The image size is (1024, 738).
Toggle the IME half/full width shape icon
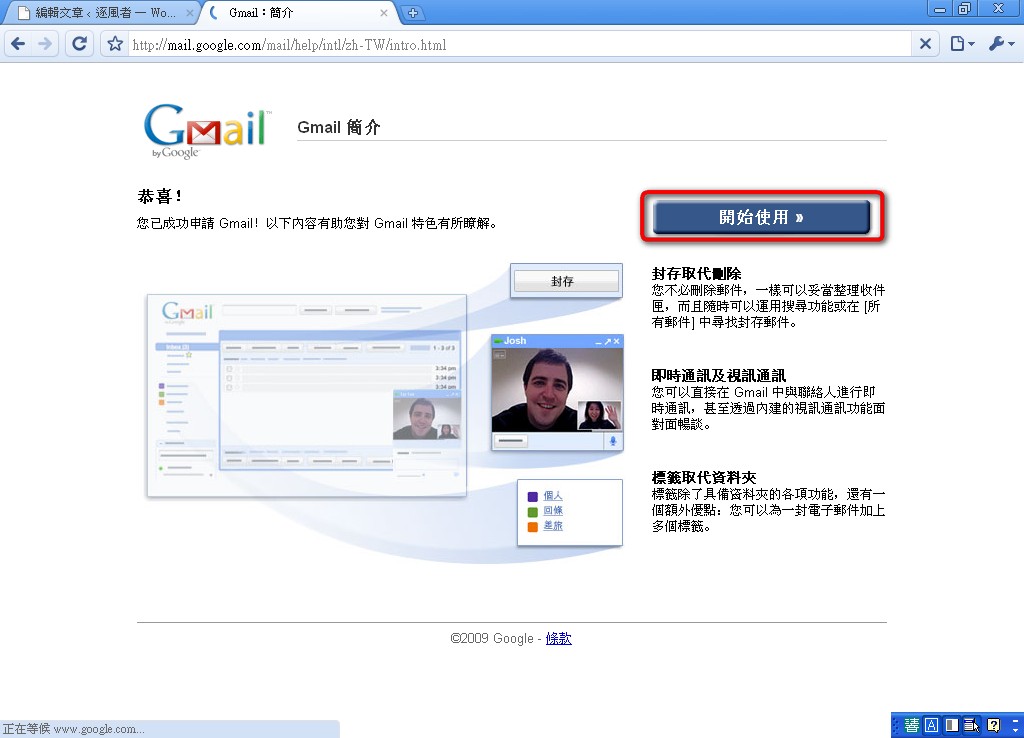tap(952, 725)
